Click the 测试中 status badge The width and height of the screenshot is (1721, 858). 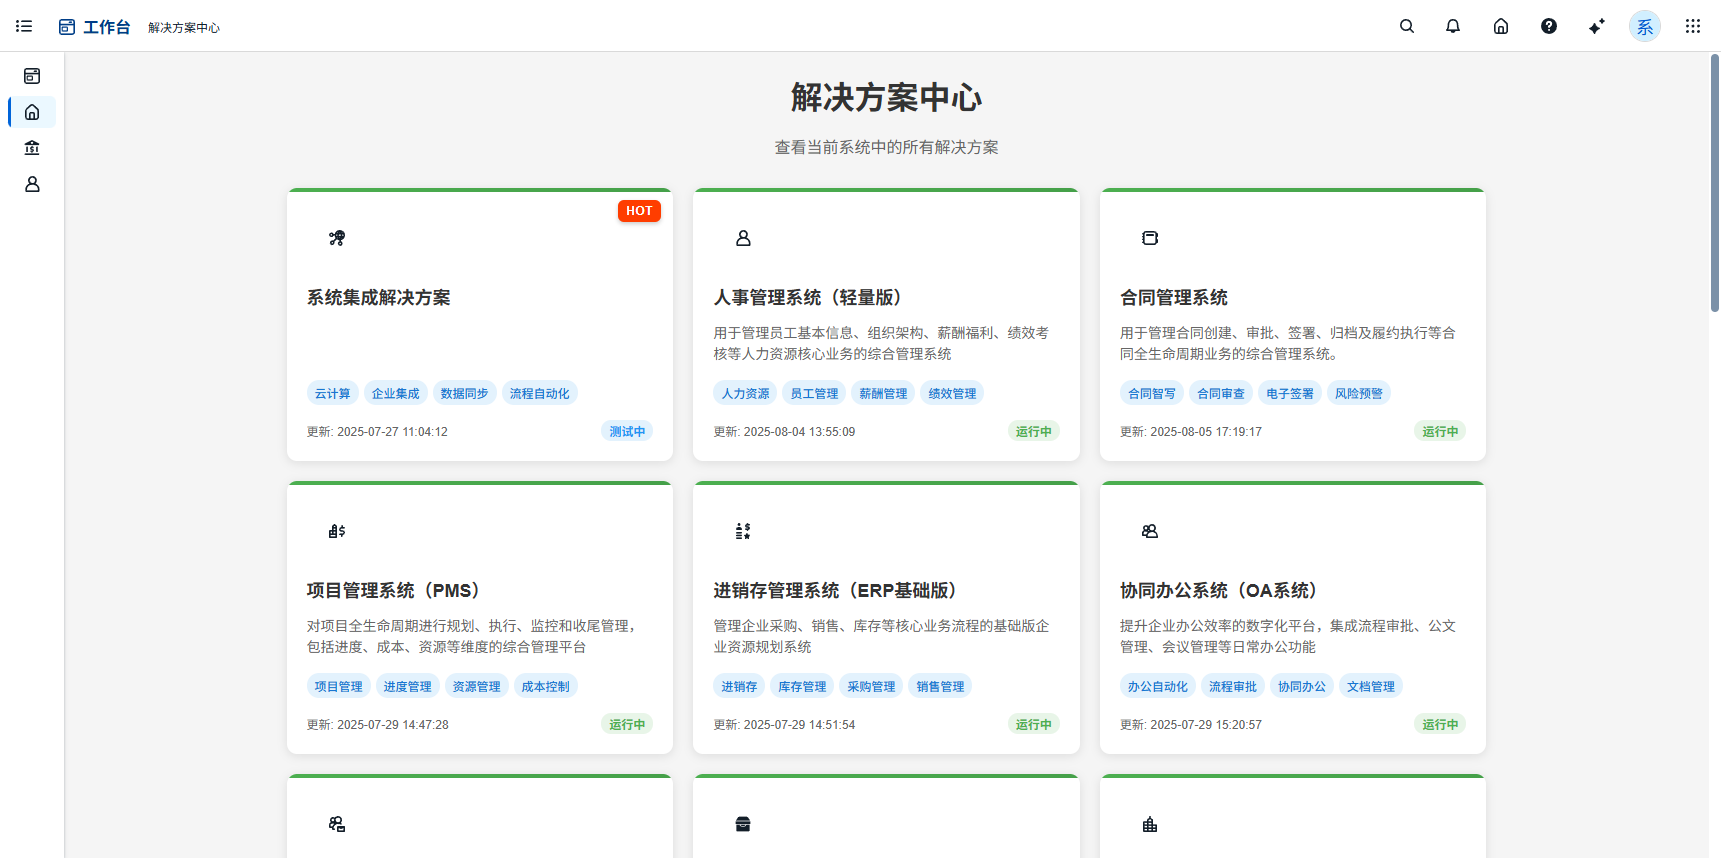[627, 432]
